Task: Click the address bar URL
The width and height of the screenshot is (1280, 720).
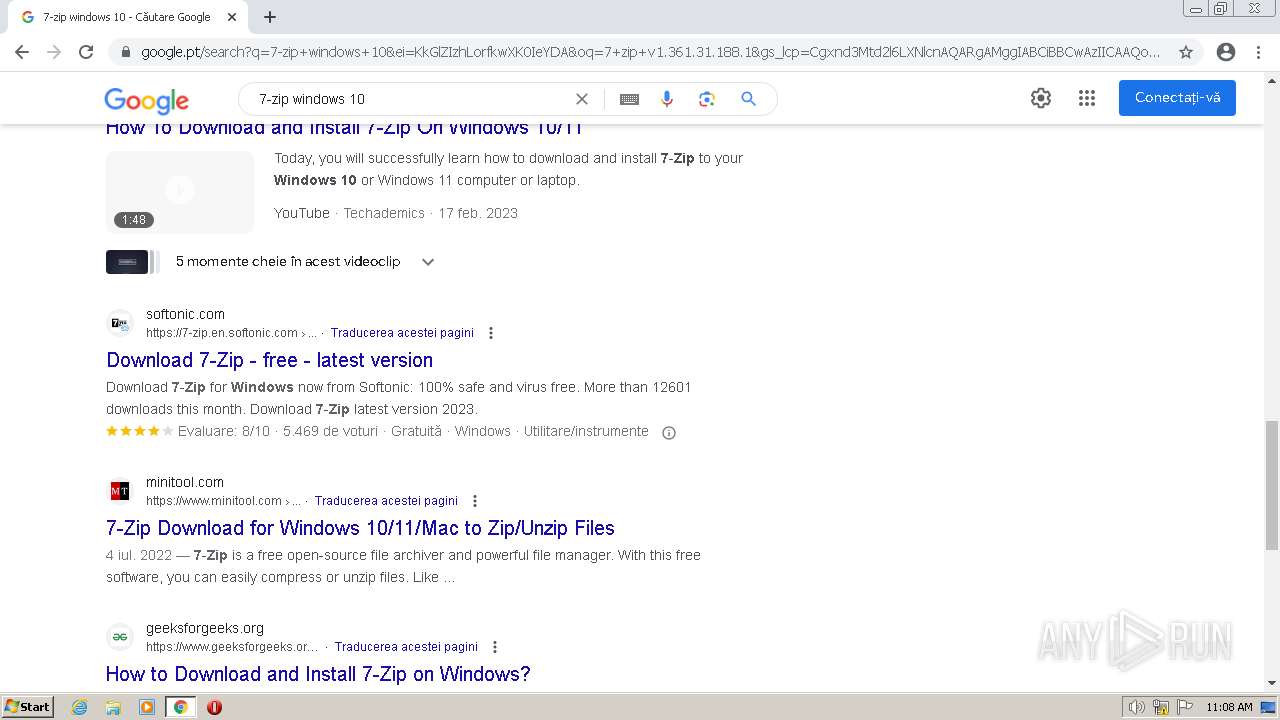Action: [650, 52]
